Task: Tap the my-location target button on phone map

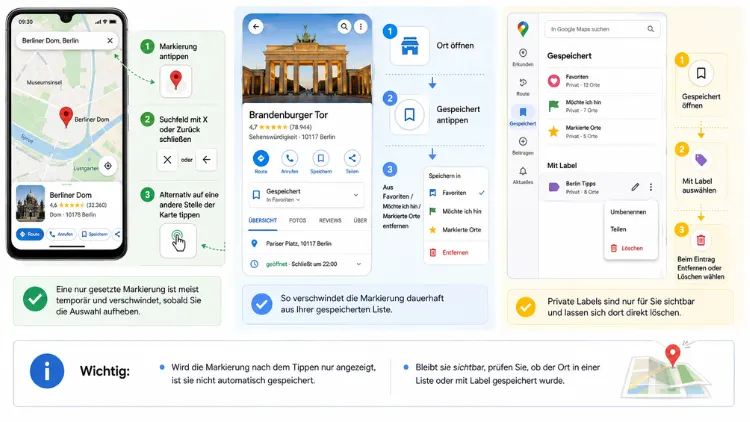Action: (x=108, y=166)
